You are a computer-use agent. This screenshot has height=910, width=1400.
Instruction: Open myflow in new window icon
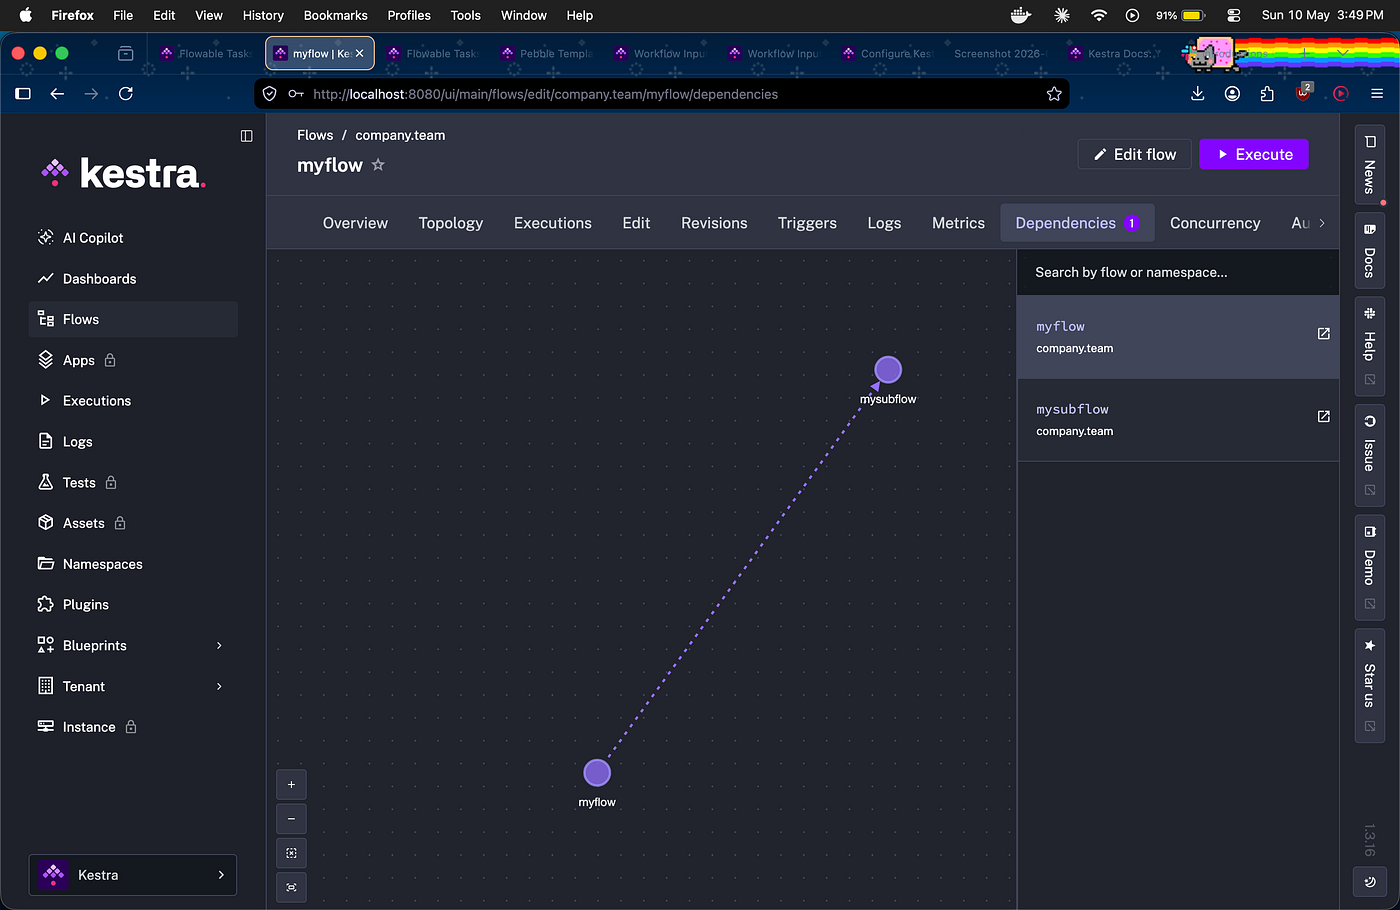tap(1323, 333)
